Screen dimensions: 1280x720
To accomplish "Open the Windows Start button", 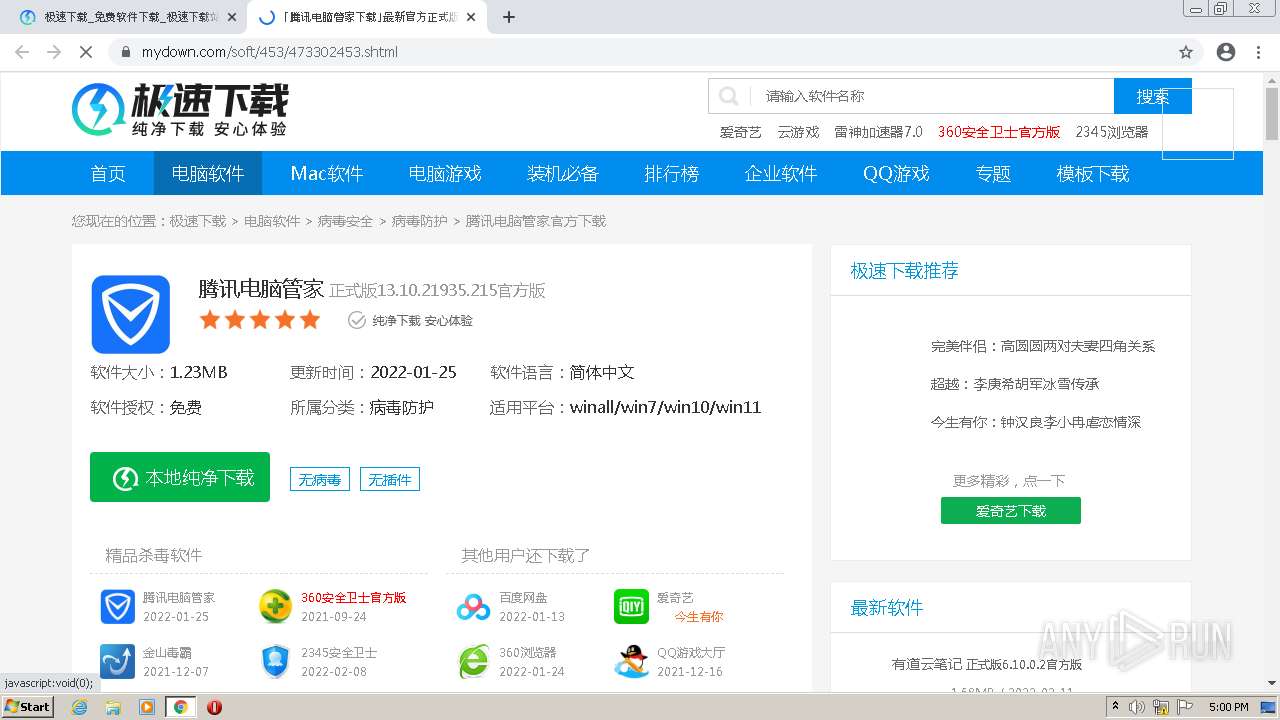I will [28, 706].
